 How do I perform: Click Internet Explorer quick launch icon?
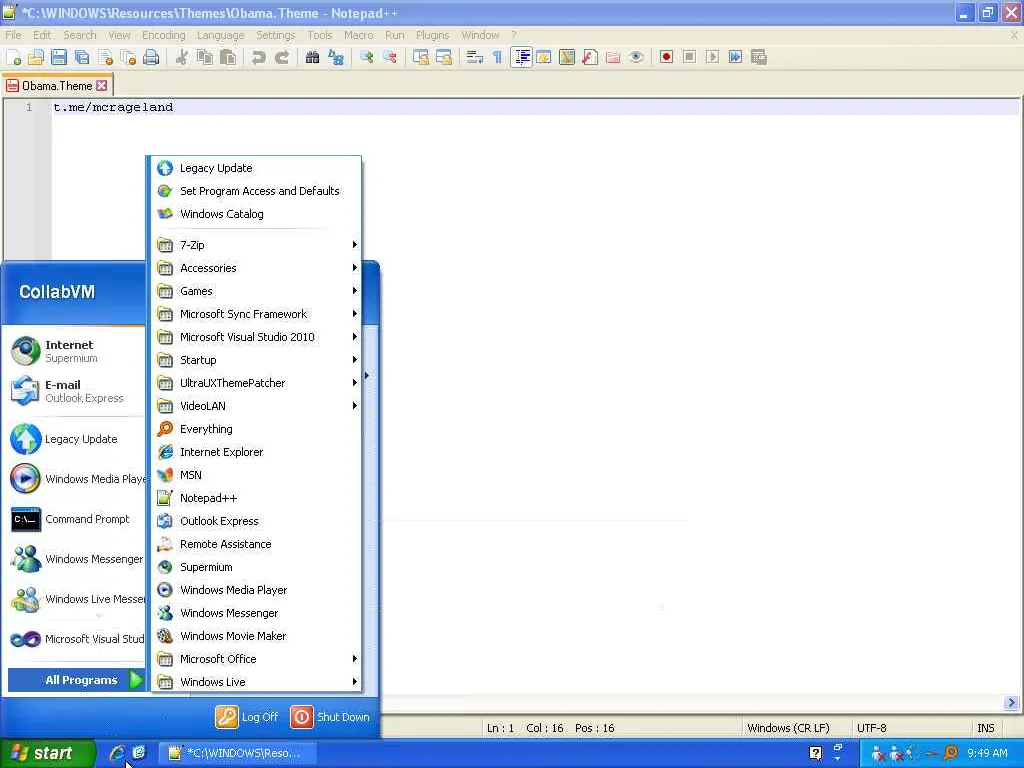(118, 753)
